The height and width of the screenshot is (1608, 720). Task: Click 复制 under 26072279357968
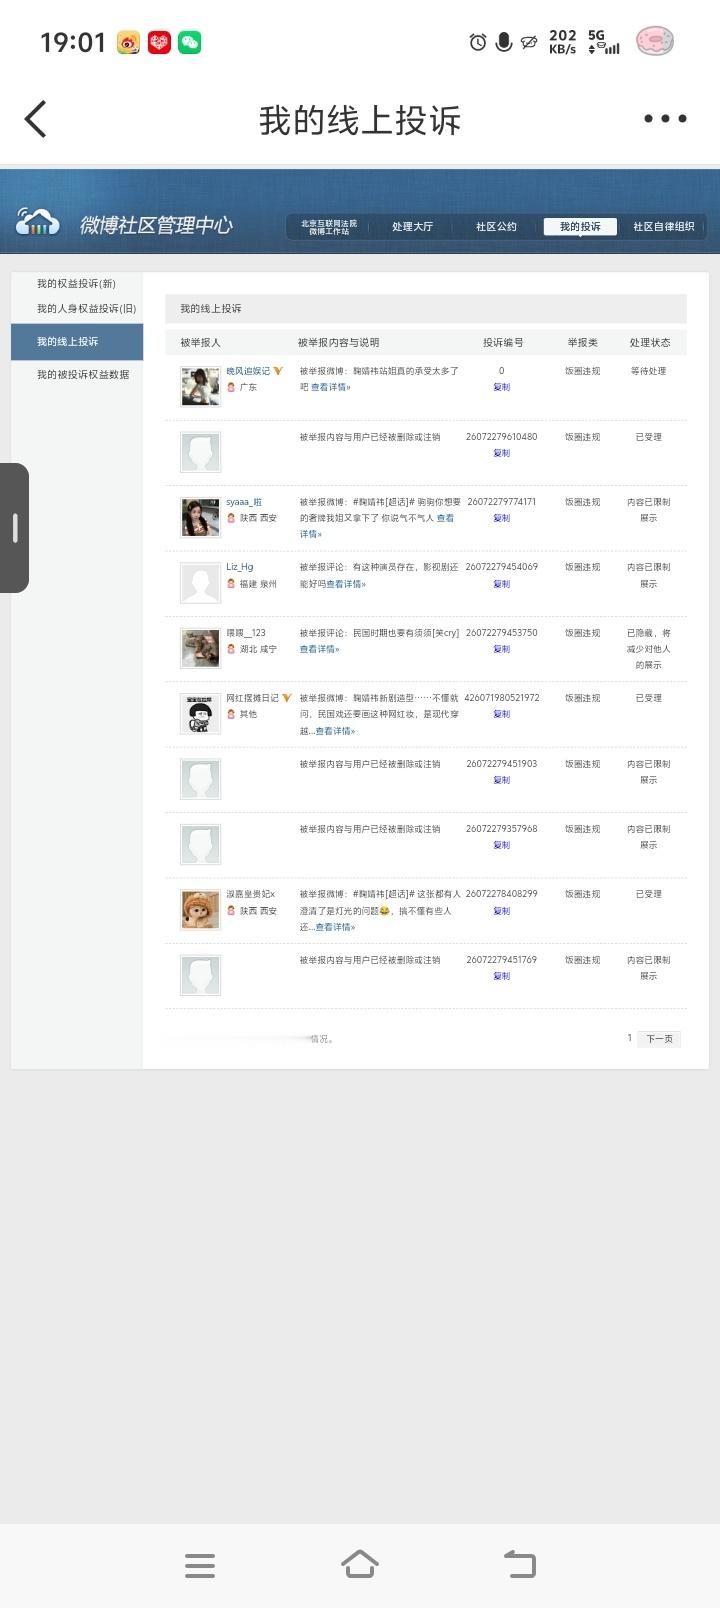pyautogui.click(x=502, y=845)
